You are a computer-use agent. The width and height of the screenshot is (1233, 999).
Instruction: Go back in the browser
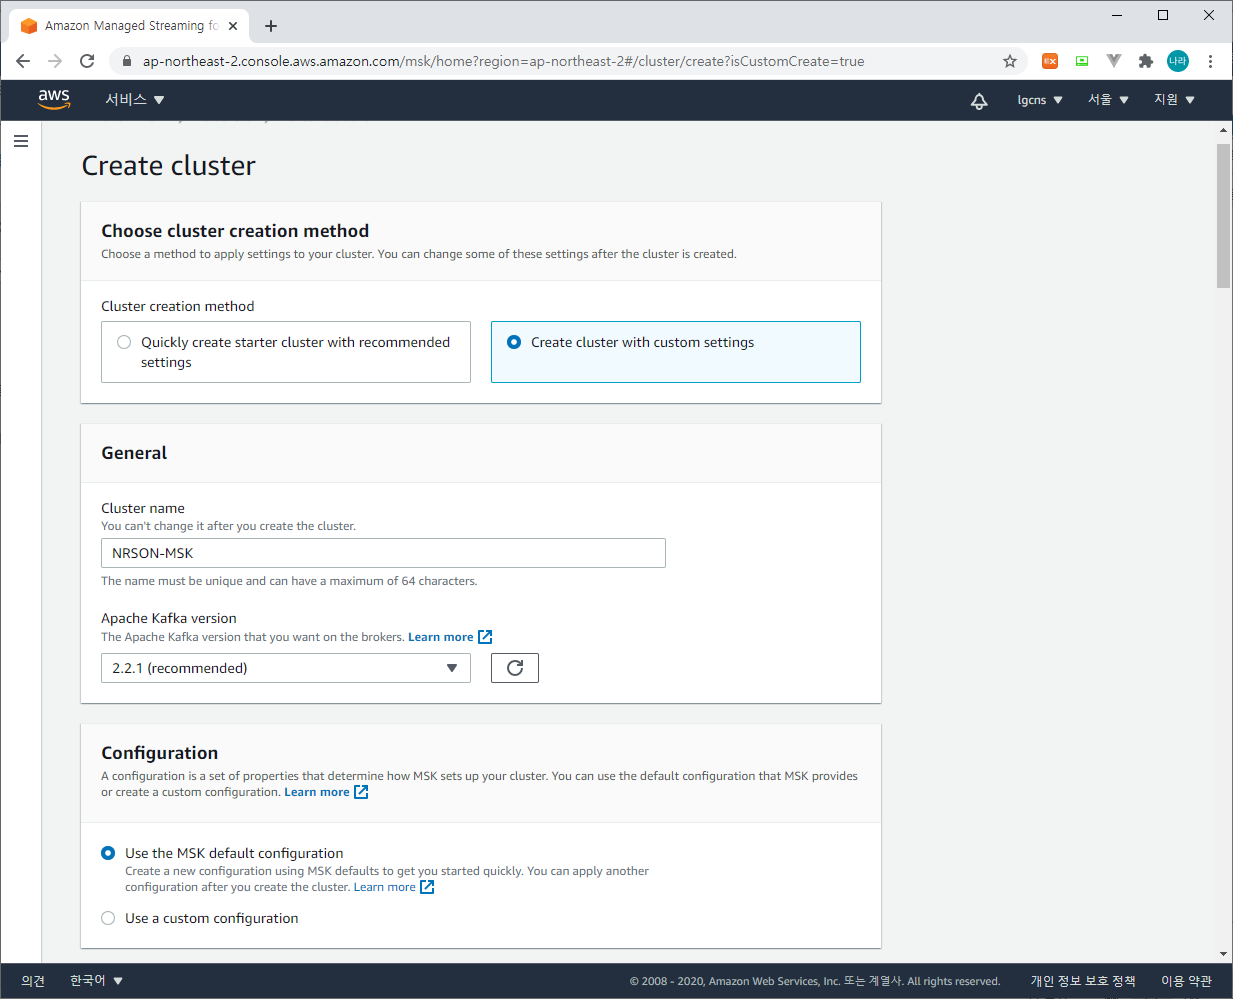pos(23,61)
